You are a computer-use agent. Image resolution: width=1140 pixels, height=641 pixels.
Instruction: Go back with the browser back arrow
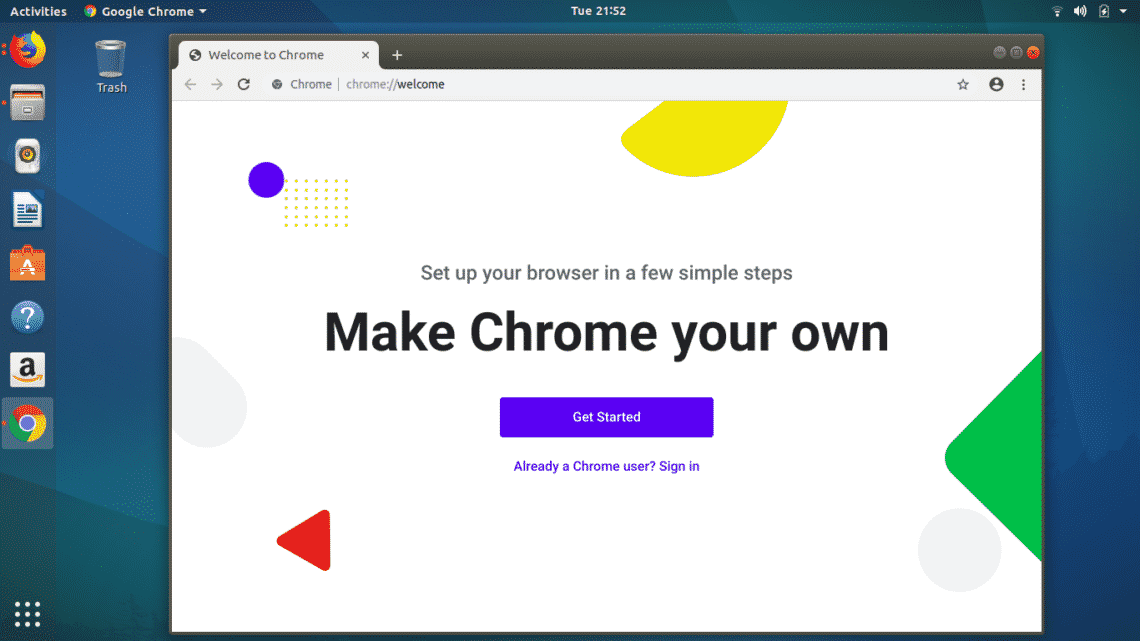[190, 84]
